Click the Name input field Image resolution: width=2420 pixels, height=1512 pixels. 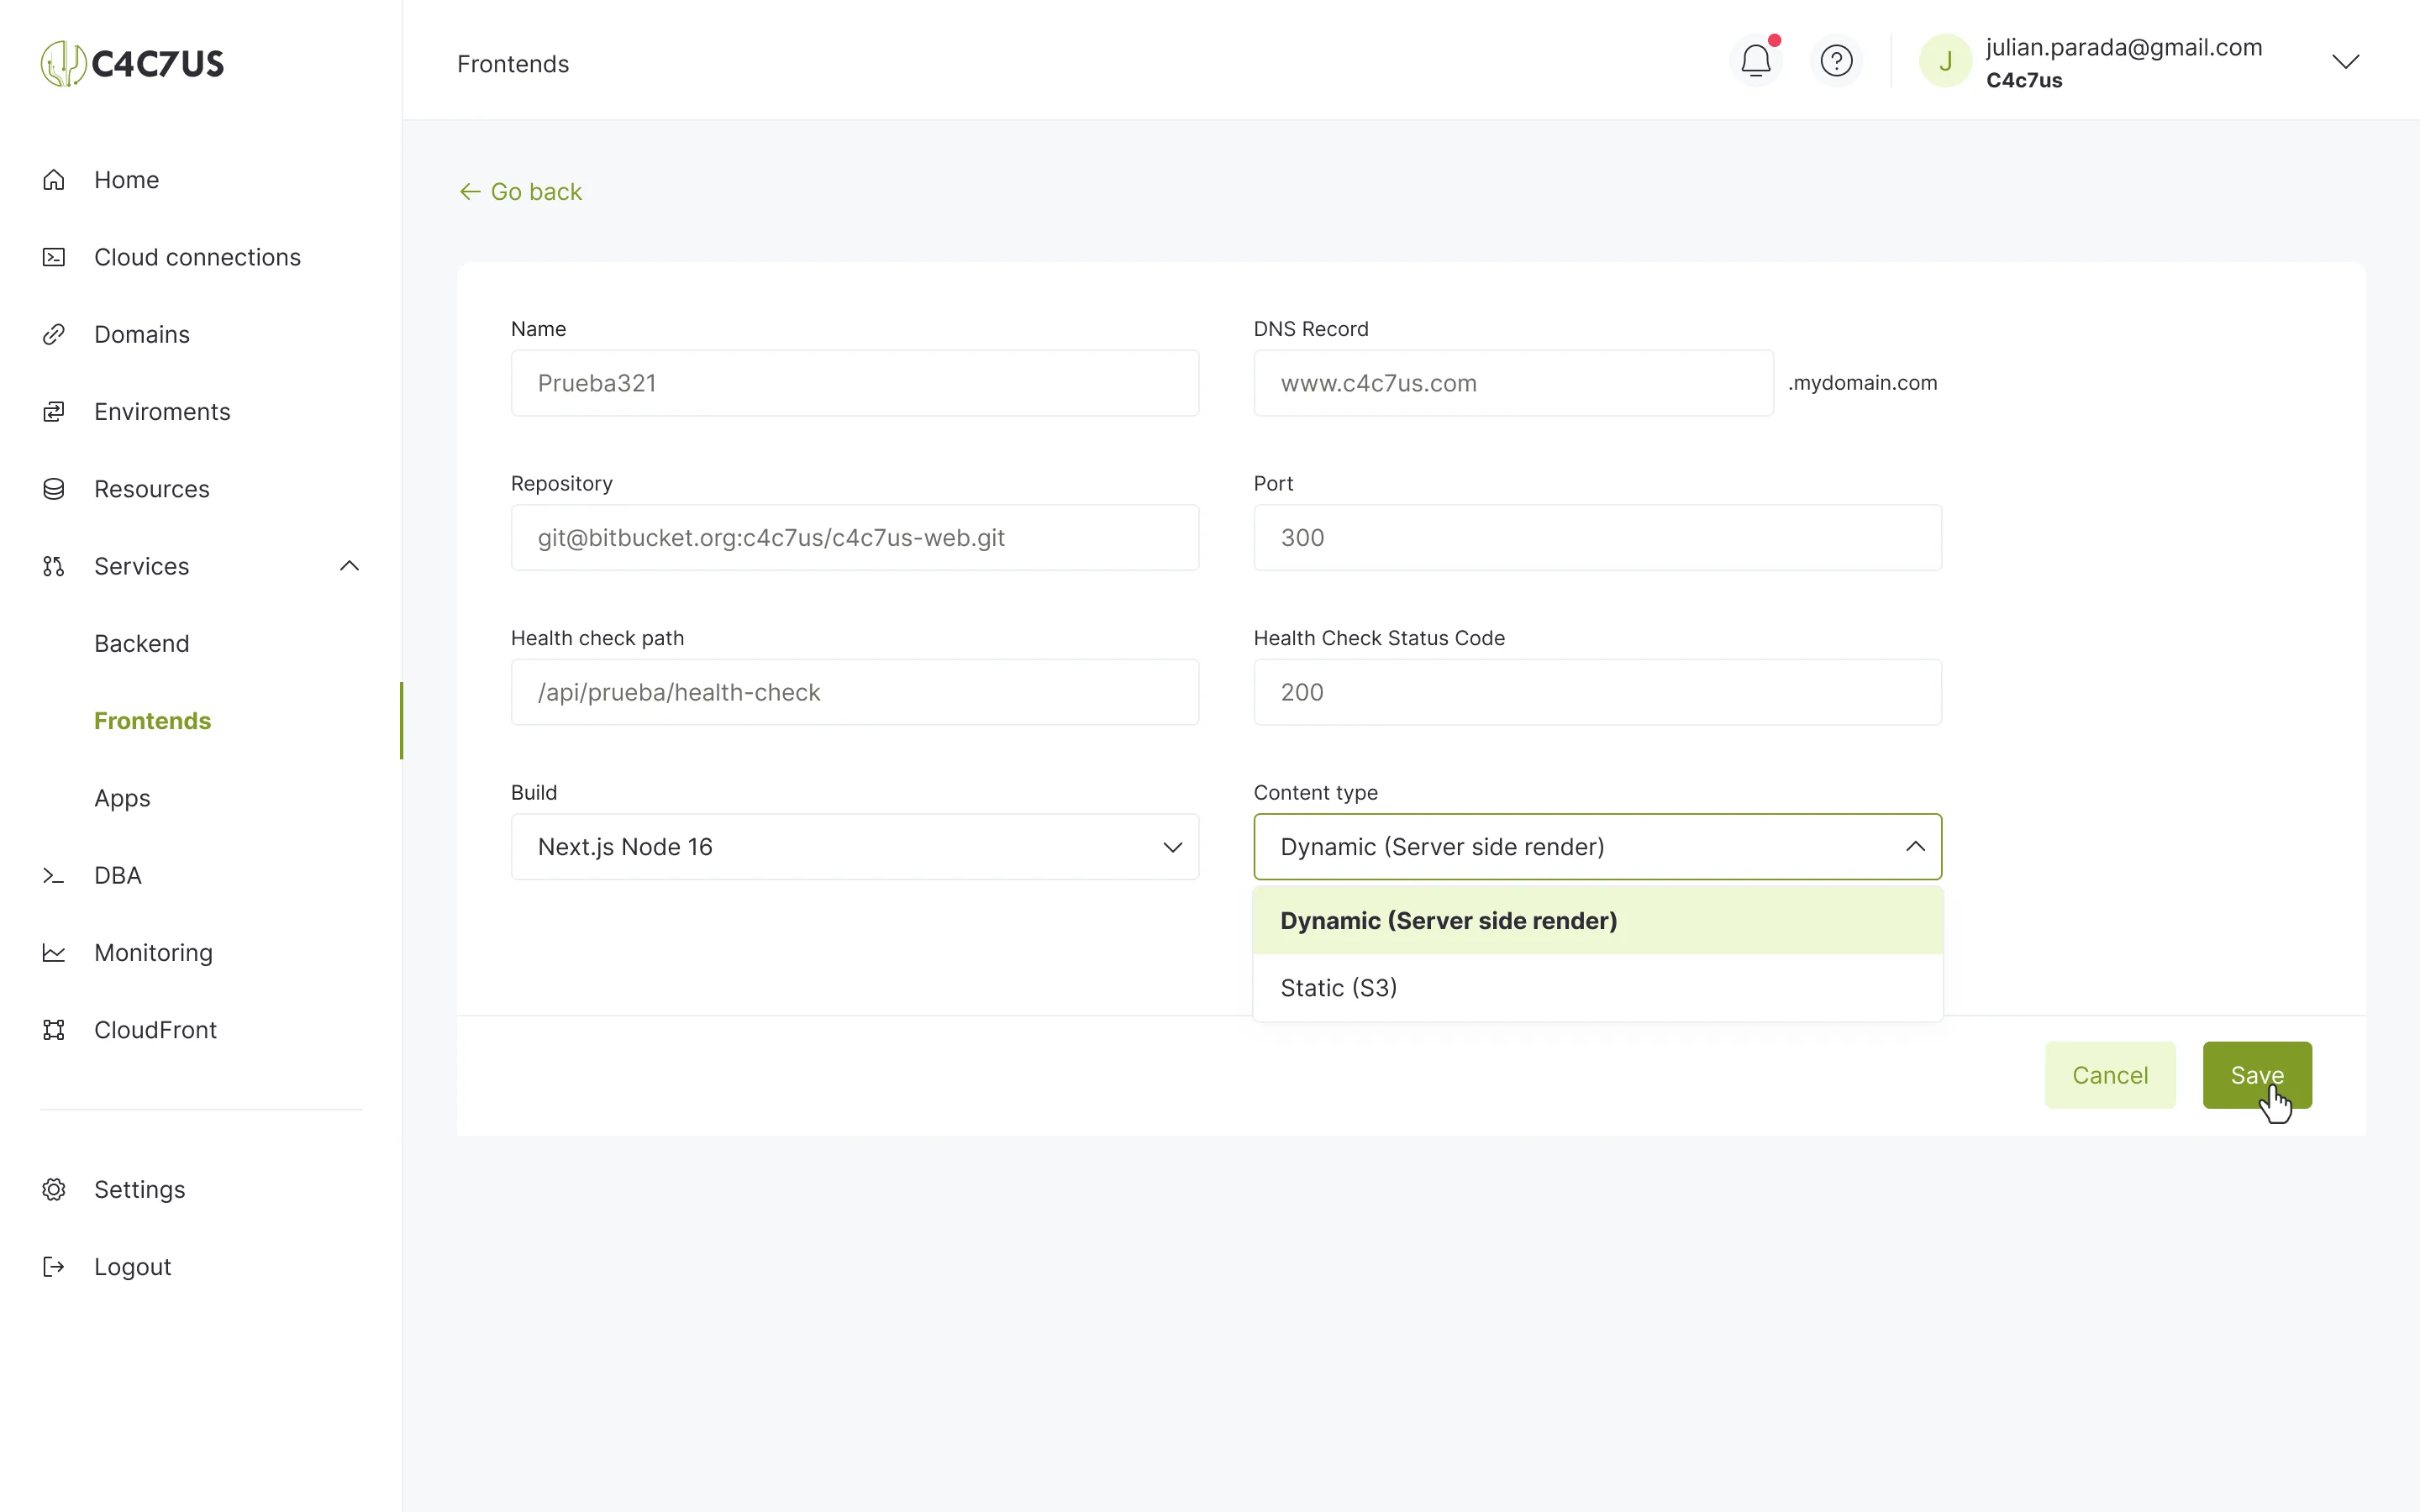pyautogui.click(x=855, y=383)
